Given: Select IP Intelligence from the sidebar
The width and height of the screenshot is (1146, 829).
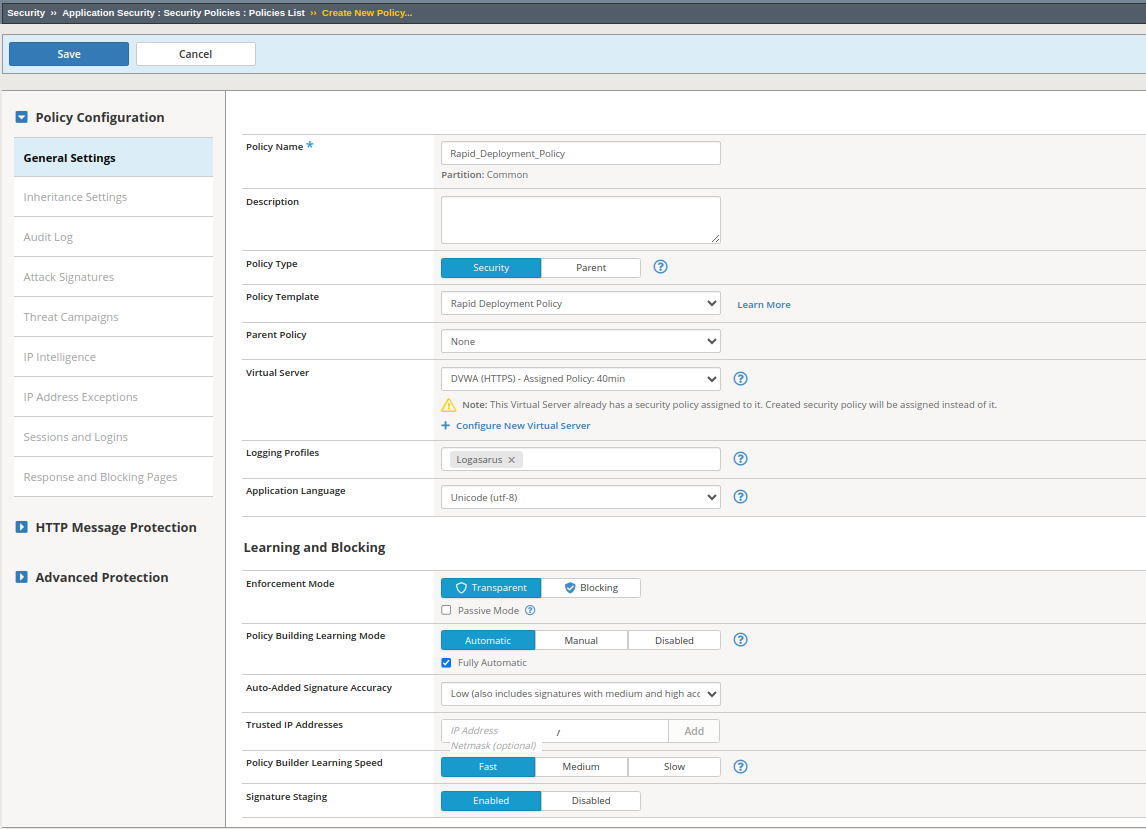Looking at the screenshot, I should tap(60, 357).
